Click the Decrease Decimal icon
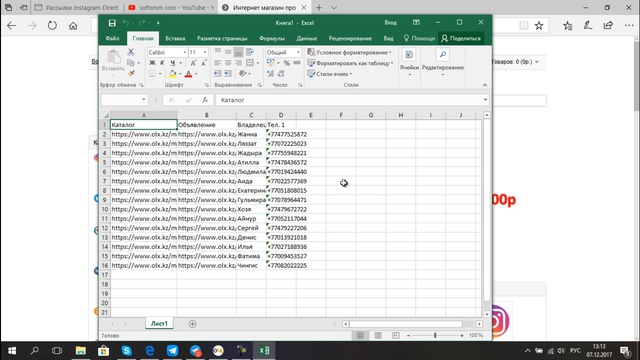This screenshot has width=640, height=360. click(x=281, y=73)
